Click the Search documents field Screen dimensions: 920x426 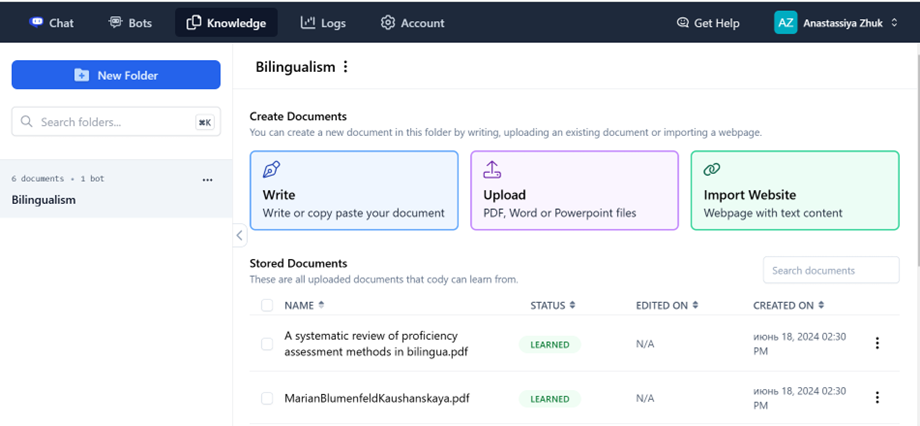click(x=831, y=271)
